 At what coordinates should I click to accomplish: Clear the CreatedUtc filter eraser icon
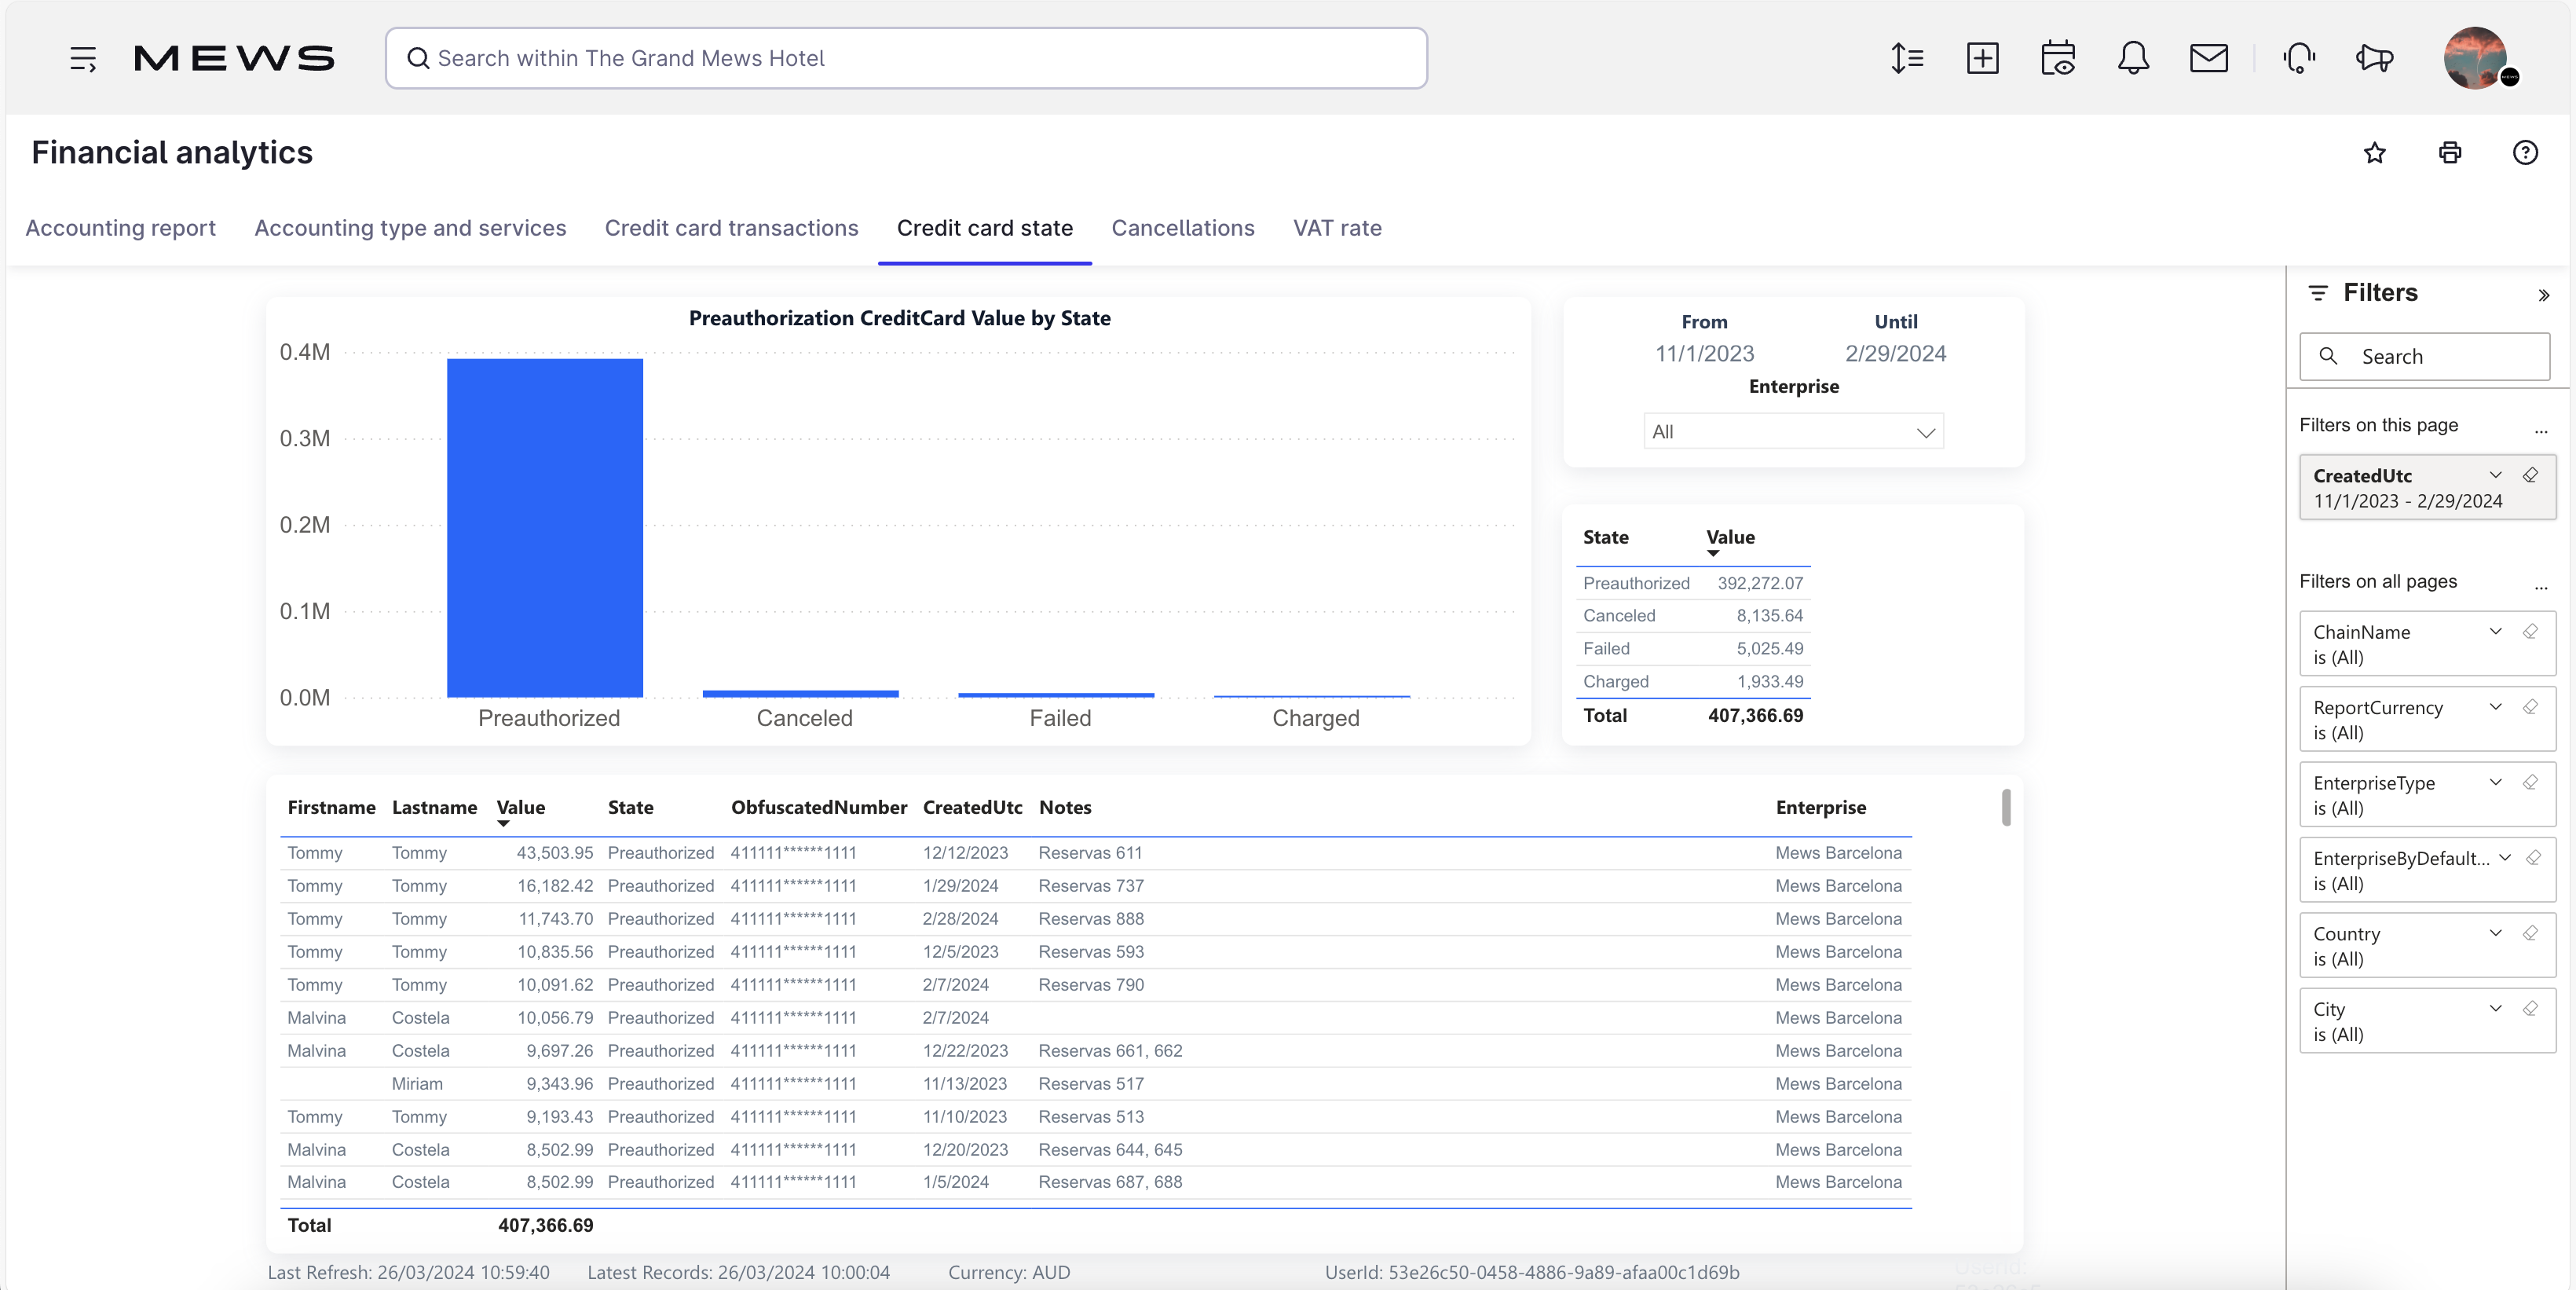(x=2530, y=475)
